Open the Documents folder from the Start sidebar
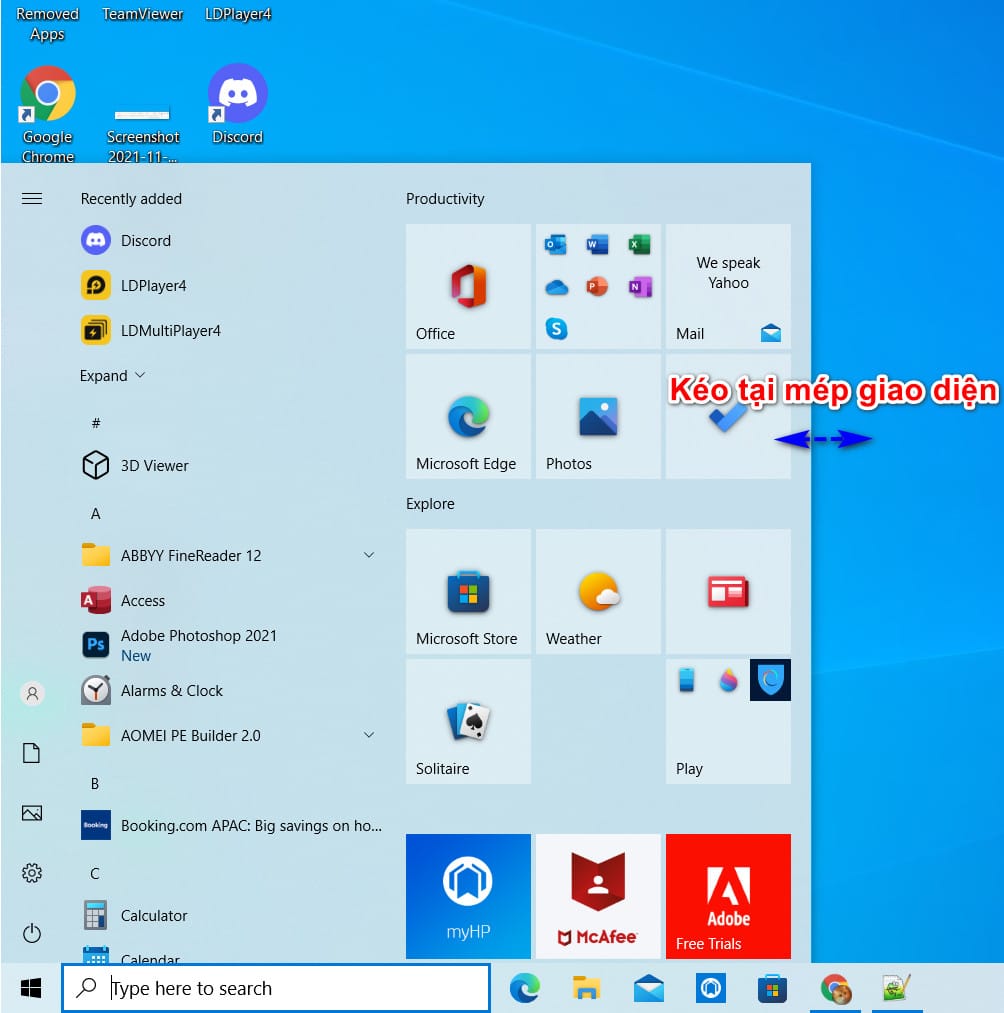 pos(32,753)
